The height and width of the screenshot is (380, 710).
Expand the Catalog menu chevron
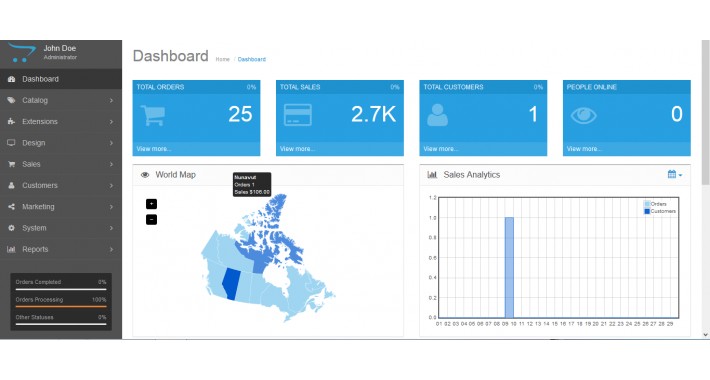[111, 101]
